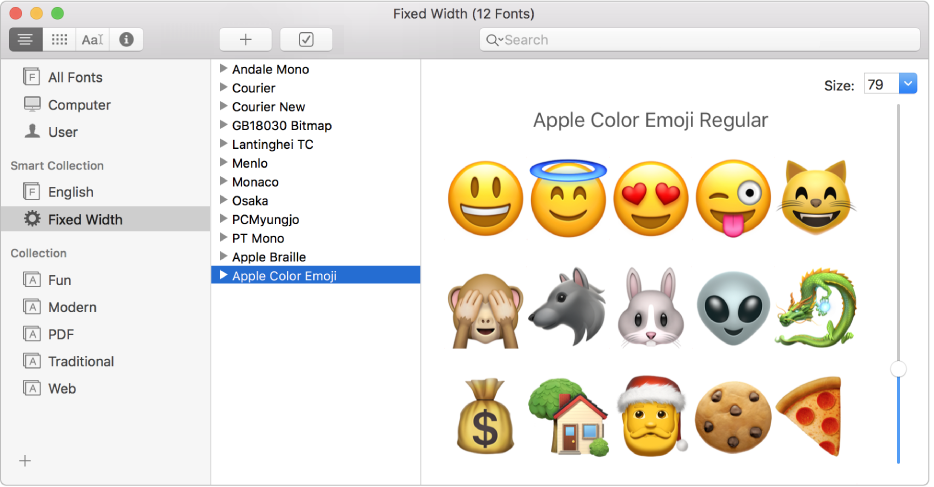
Task: Expand PT Mono font family
Action: pos(223,238)
